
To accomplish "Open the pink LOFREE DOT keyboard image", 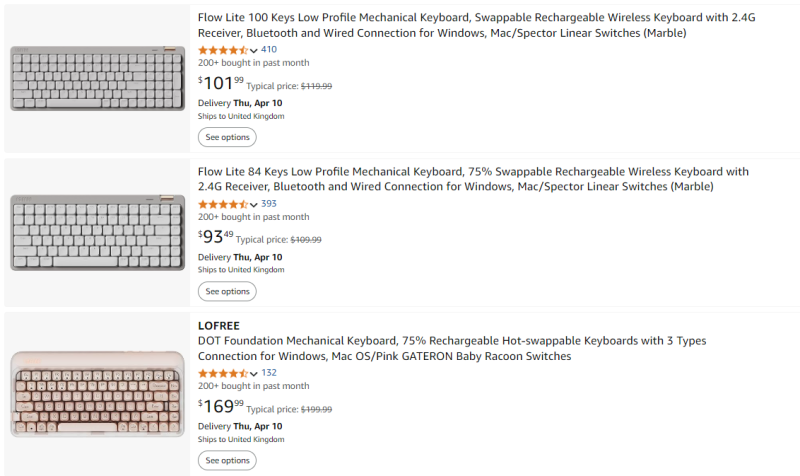I will 97,394.
